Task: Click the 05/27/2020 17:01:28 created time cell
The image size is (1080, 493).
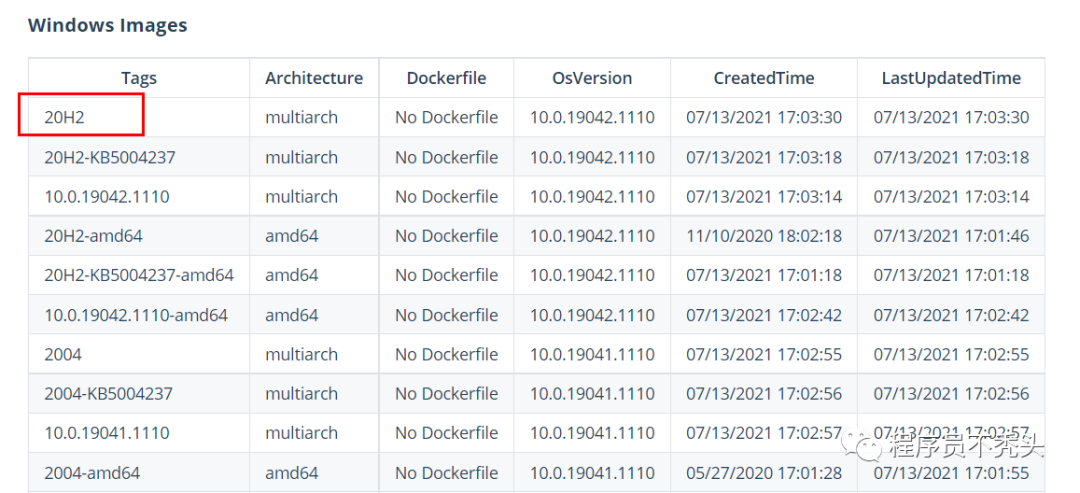Action: tap(764, 473)
